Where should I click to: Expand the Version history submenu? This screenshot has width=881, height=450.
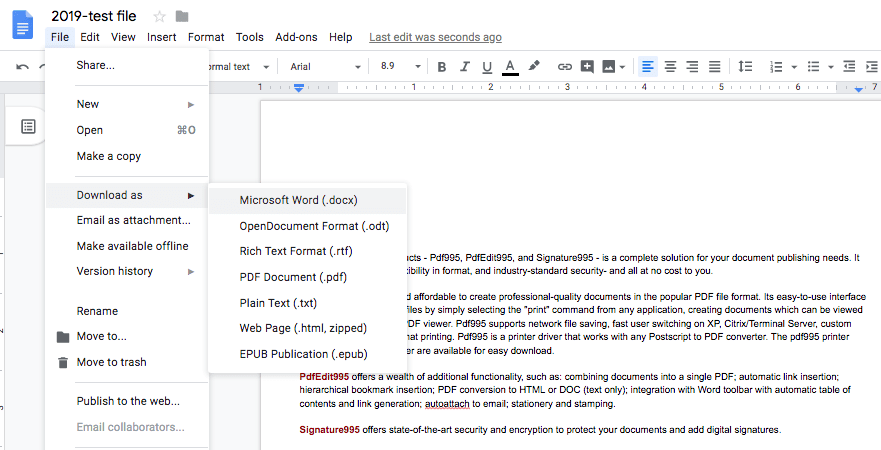click(x=127, y=271)
